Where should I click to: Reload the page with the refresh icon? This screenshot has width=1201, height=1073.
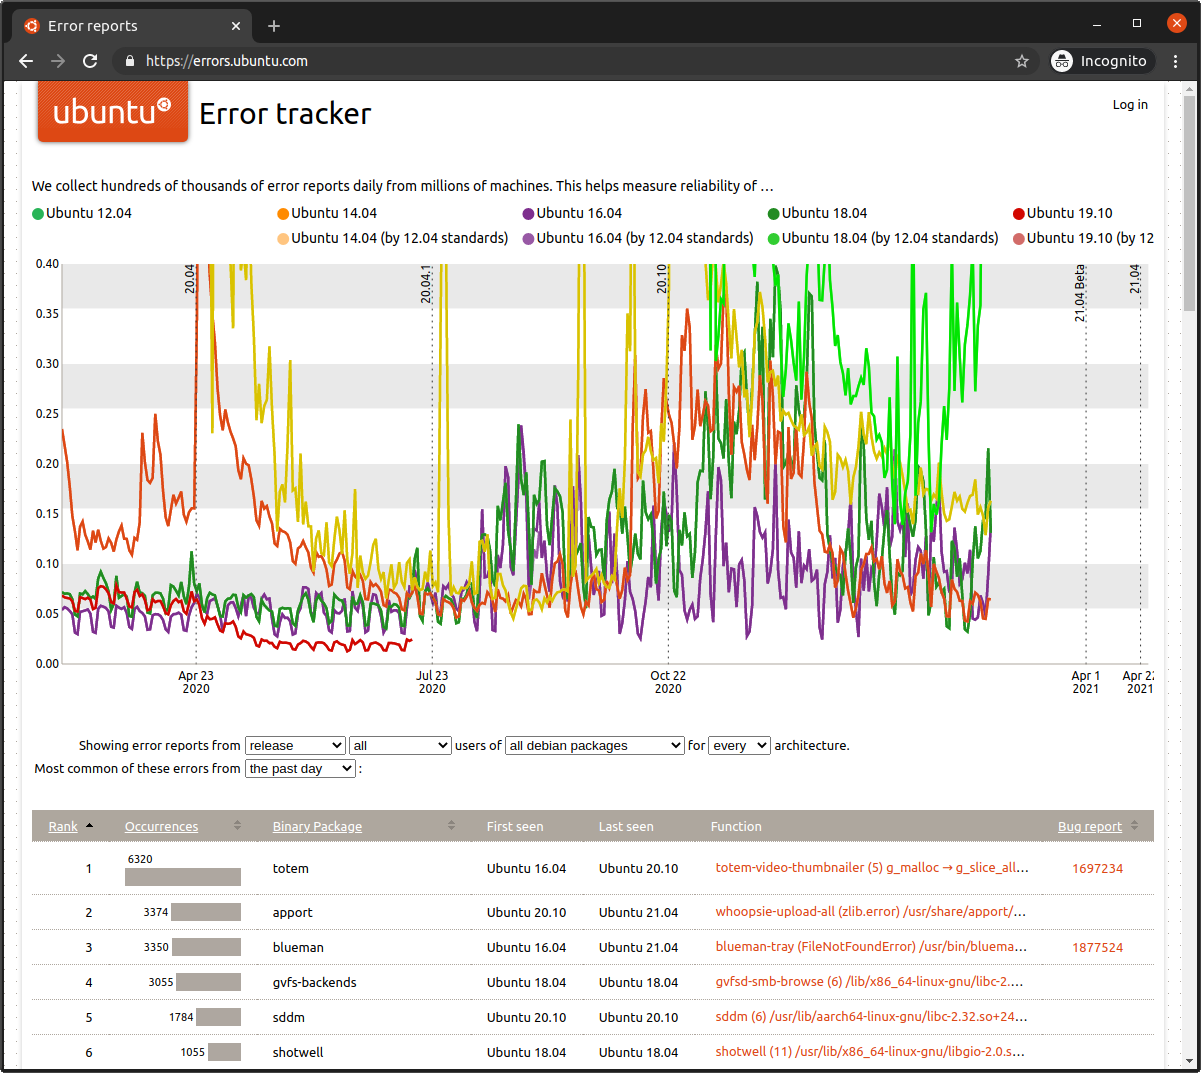click(90, 61)
